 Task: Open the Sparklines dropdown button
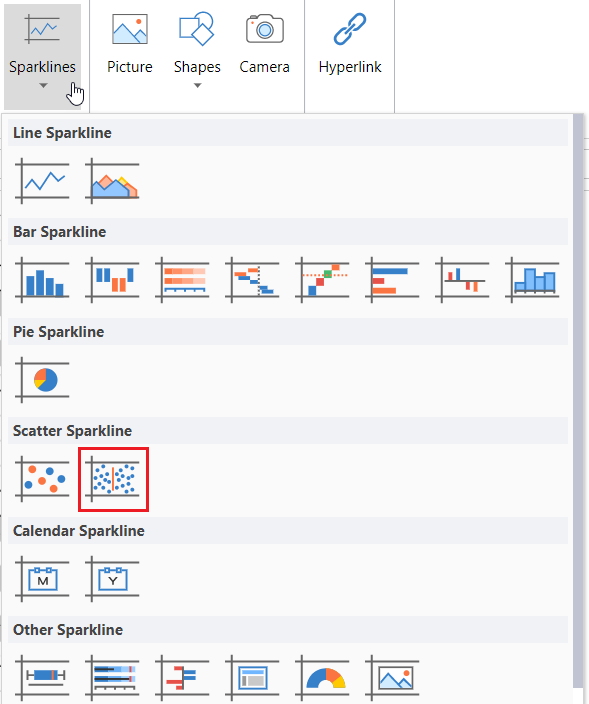click(43, 57)
